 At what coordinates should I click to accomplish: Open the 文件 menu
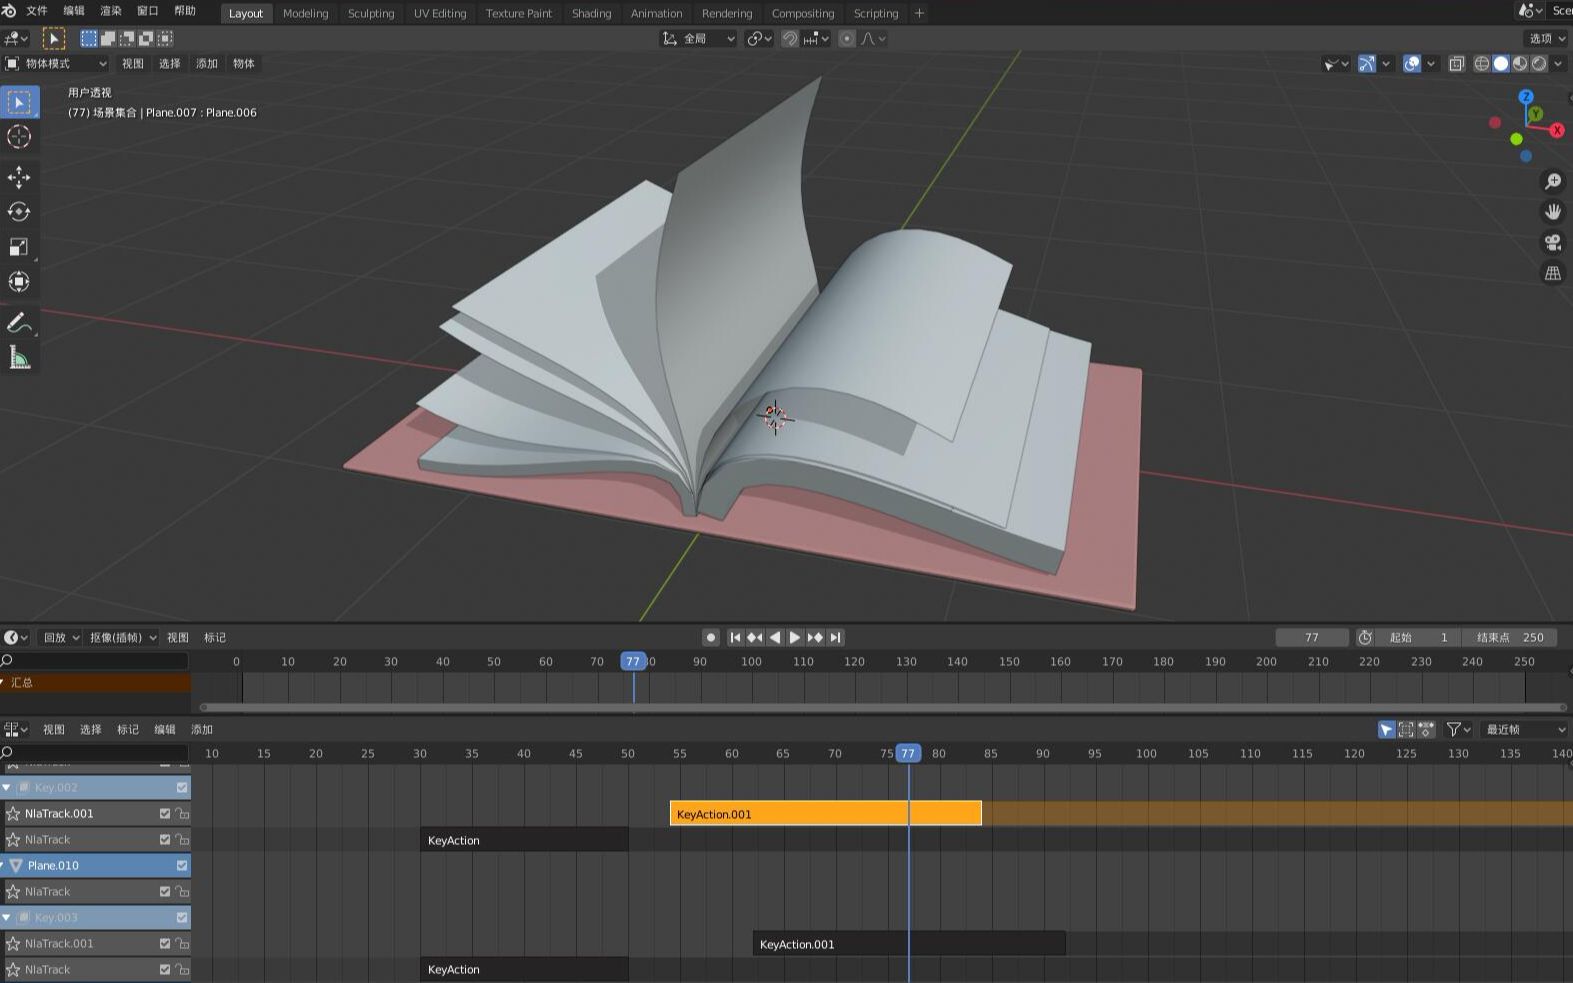click(x=37, y=11)
